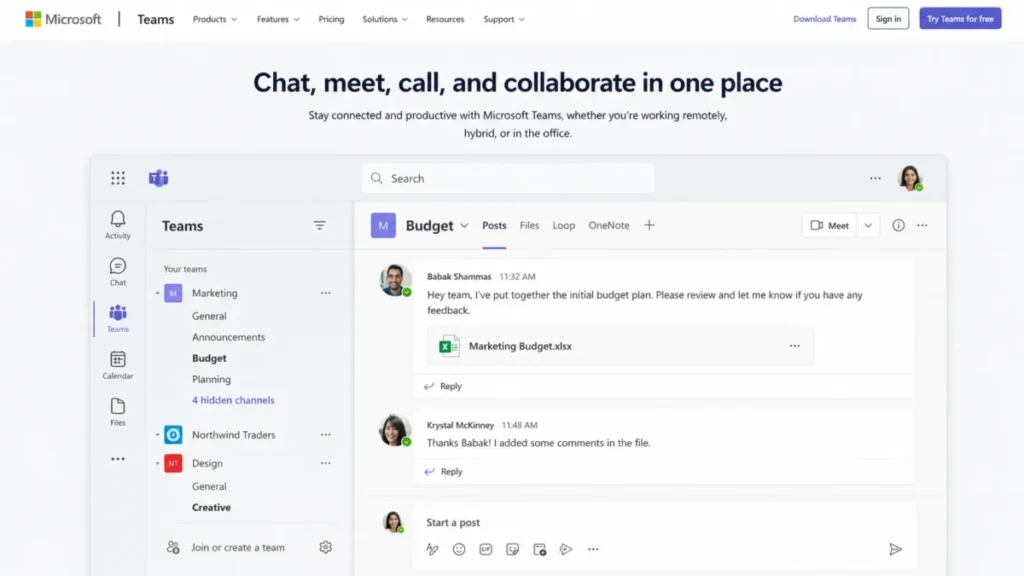Open Activity bell in sidebar

118,224
